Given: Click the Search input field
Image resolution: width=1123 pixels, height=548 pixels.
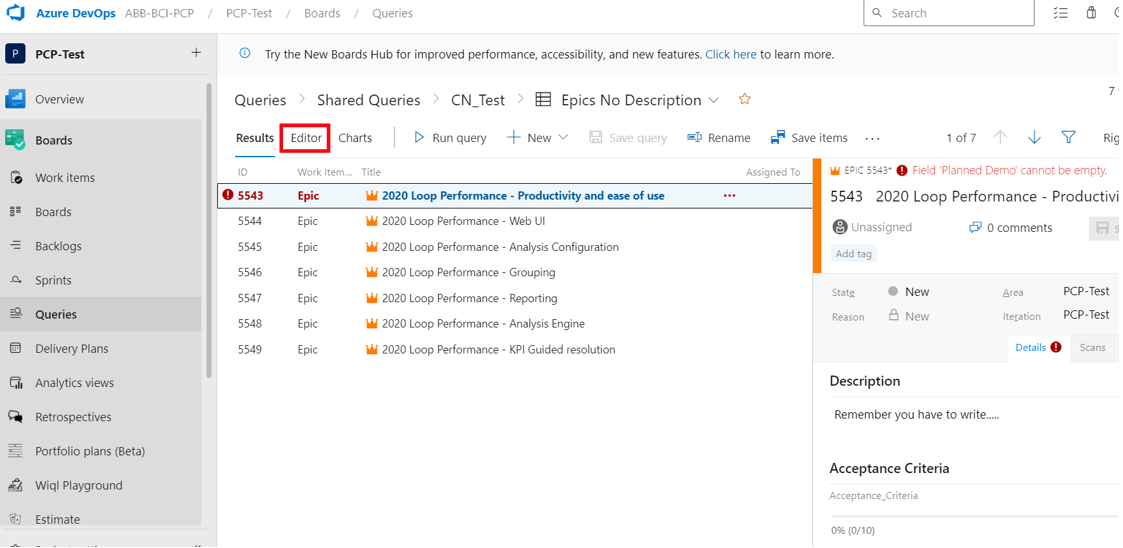Looking at the screenshot, I should 948,13.
